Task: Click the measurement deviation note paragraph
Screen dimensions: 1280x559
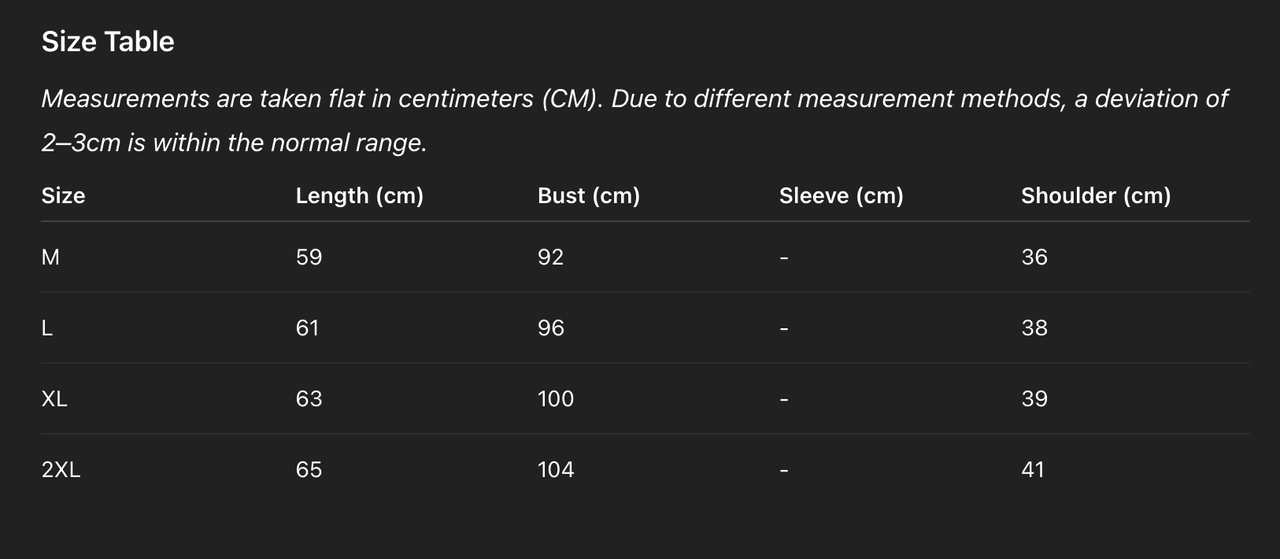Action: (x=634, y=121)
